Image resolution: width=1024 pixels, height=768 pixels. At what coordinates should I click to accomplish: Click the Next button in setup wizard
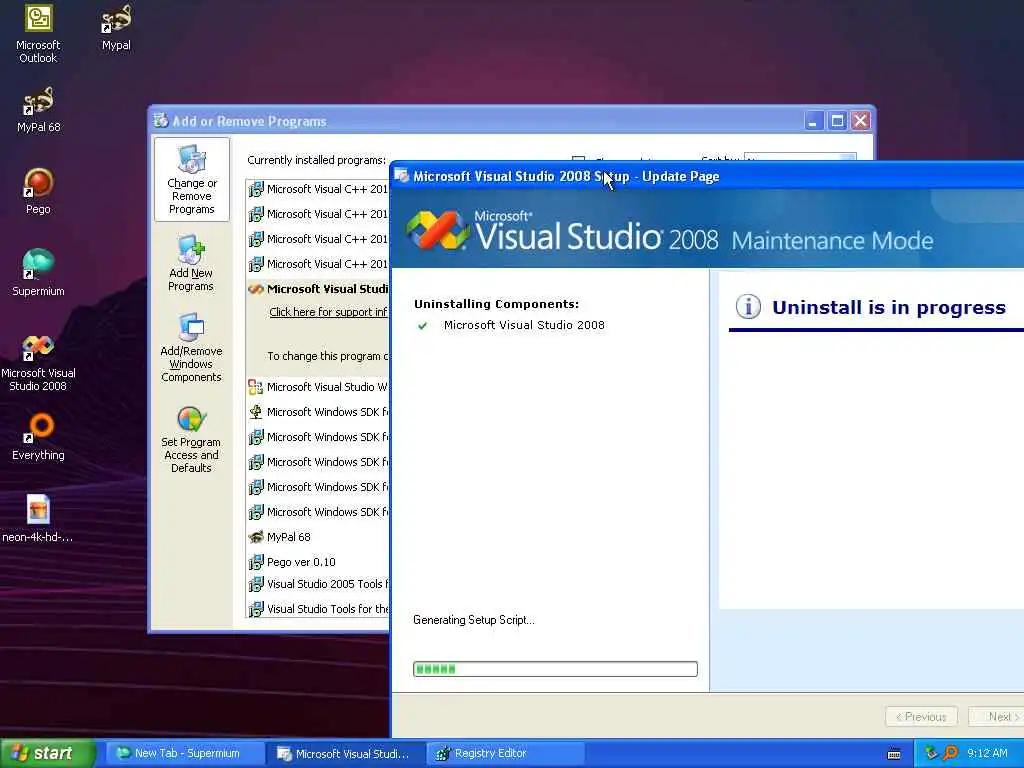[x=997, y=716]
